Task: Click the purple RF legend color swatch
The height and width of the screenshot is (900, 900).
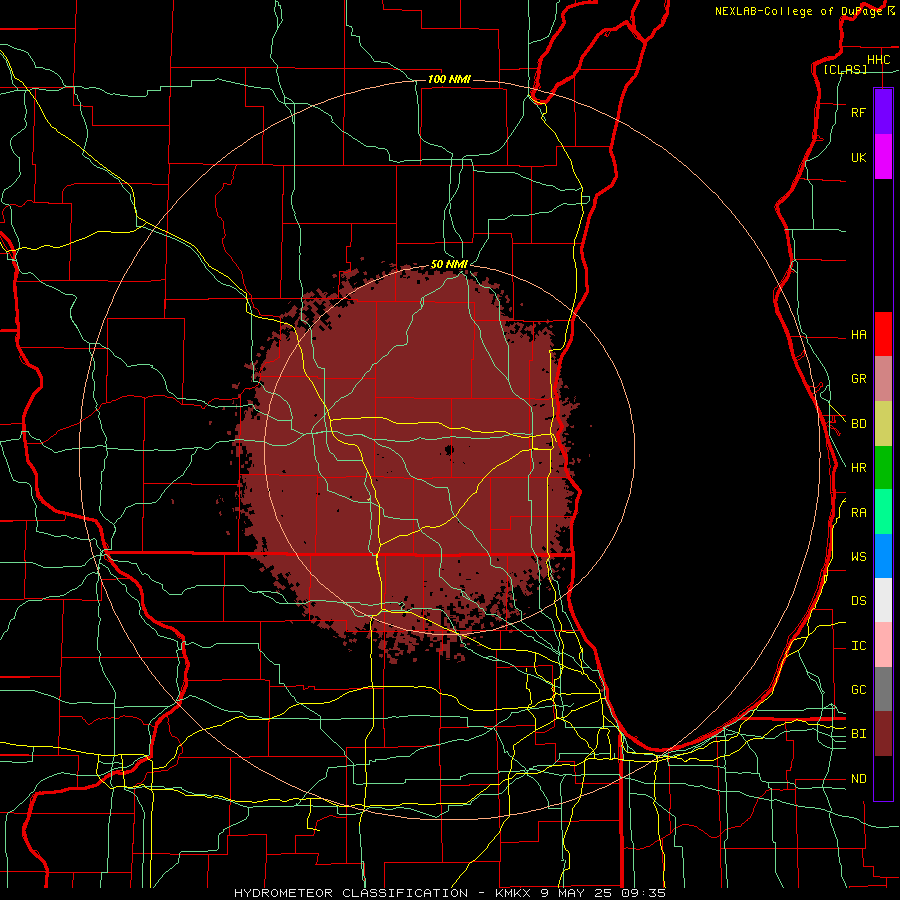Action: [883, 111]
